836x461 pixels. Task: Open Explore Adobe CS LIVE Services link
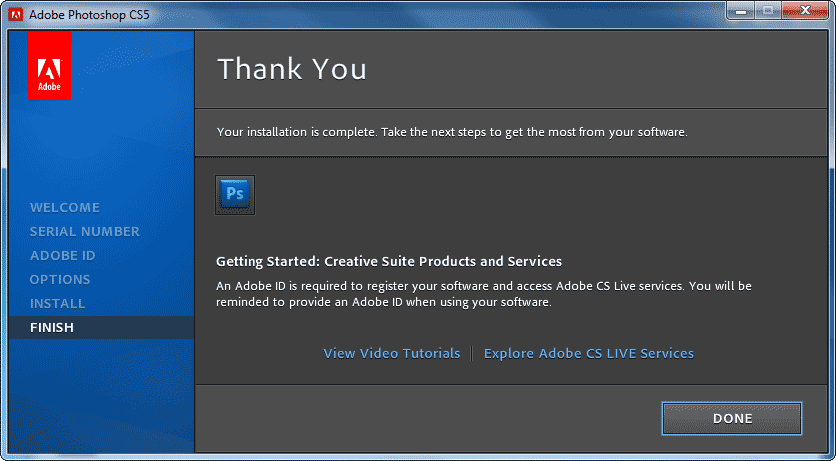click(x=589, y=353)
